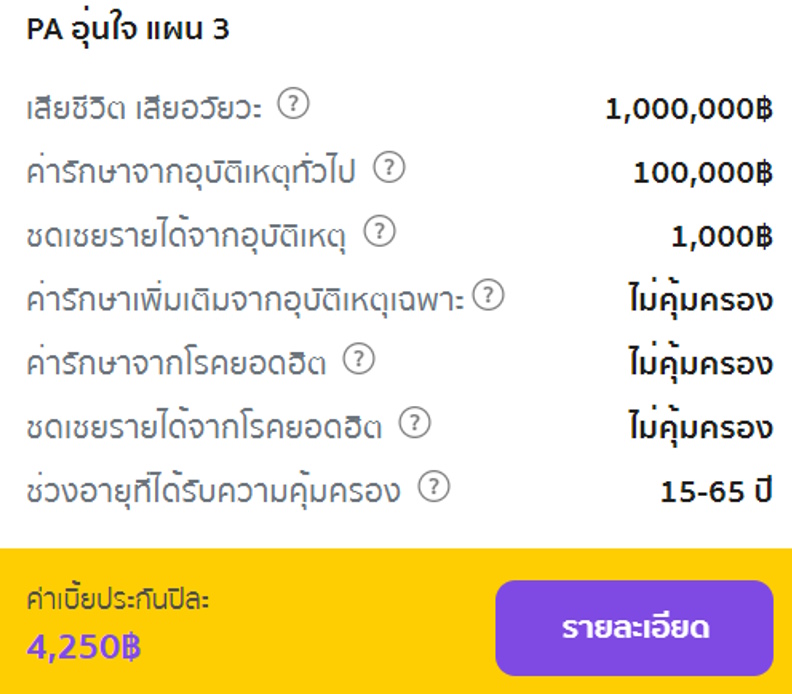Show help for ชดเชยรายได้จากอุบัติเหตุ
Viewport: 792px width, 694px height.
tap(380, 231)
